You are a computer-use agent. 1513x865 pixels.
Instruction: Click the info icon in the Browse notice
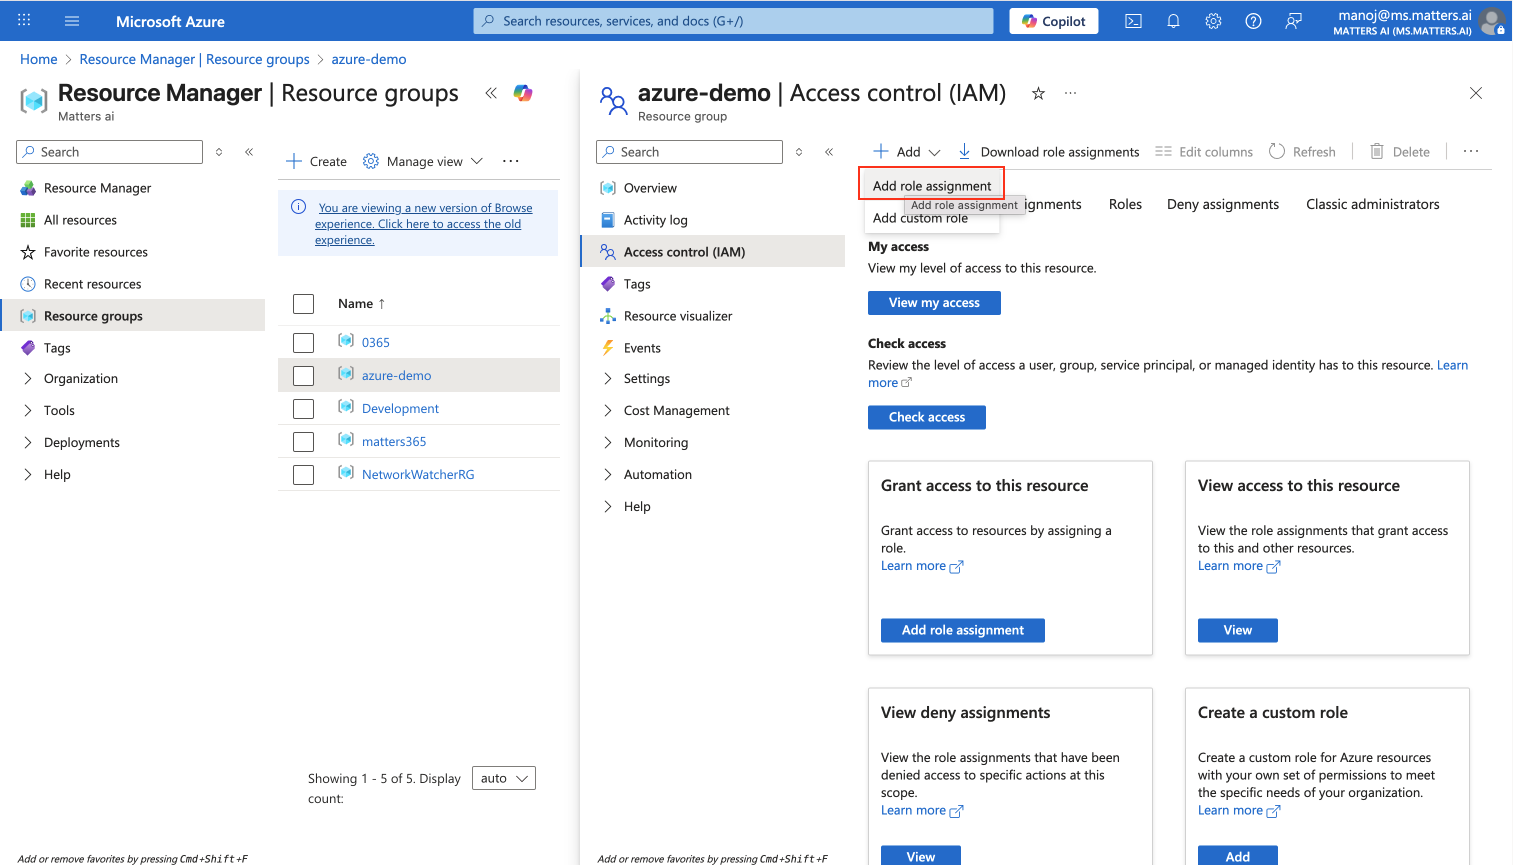pos(298,207)
